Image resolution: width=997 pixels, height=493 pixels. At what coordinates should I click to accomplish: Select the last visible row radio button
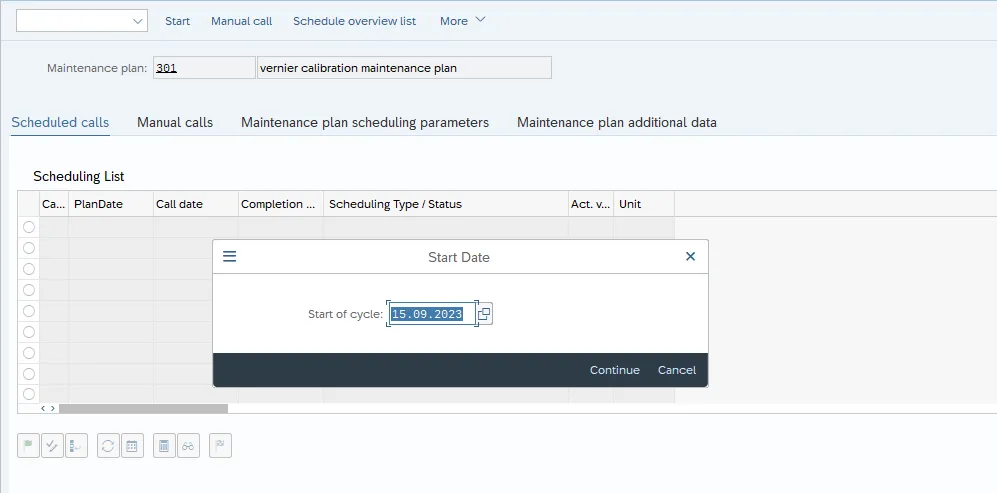point(28,394)
